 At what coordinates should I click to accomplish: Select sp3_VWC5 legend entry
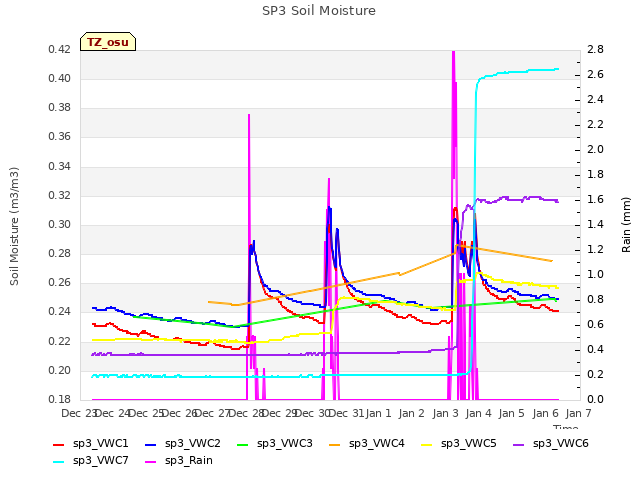click(459, 443)
